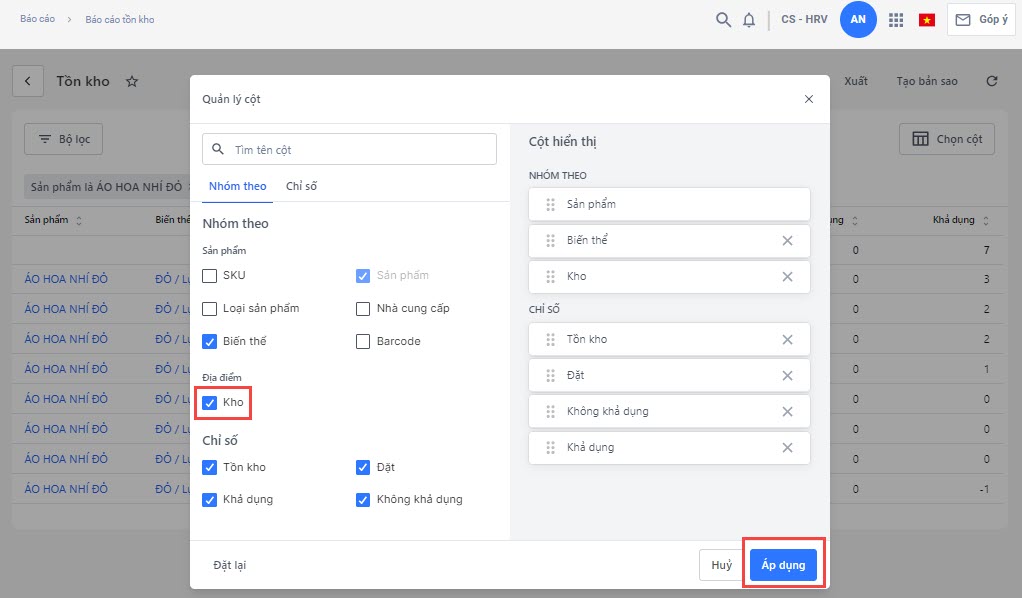Check Nhà cung cấp grouping option
This screenshot has width=1022, height=598.
point(364,308)
